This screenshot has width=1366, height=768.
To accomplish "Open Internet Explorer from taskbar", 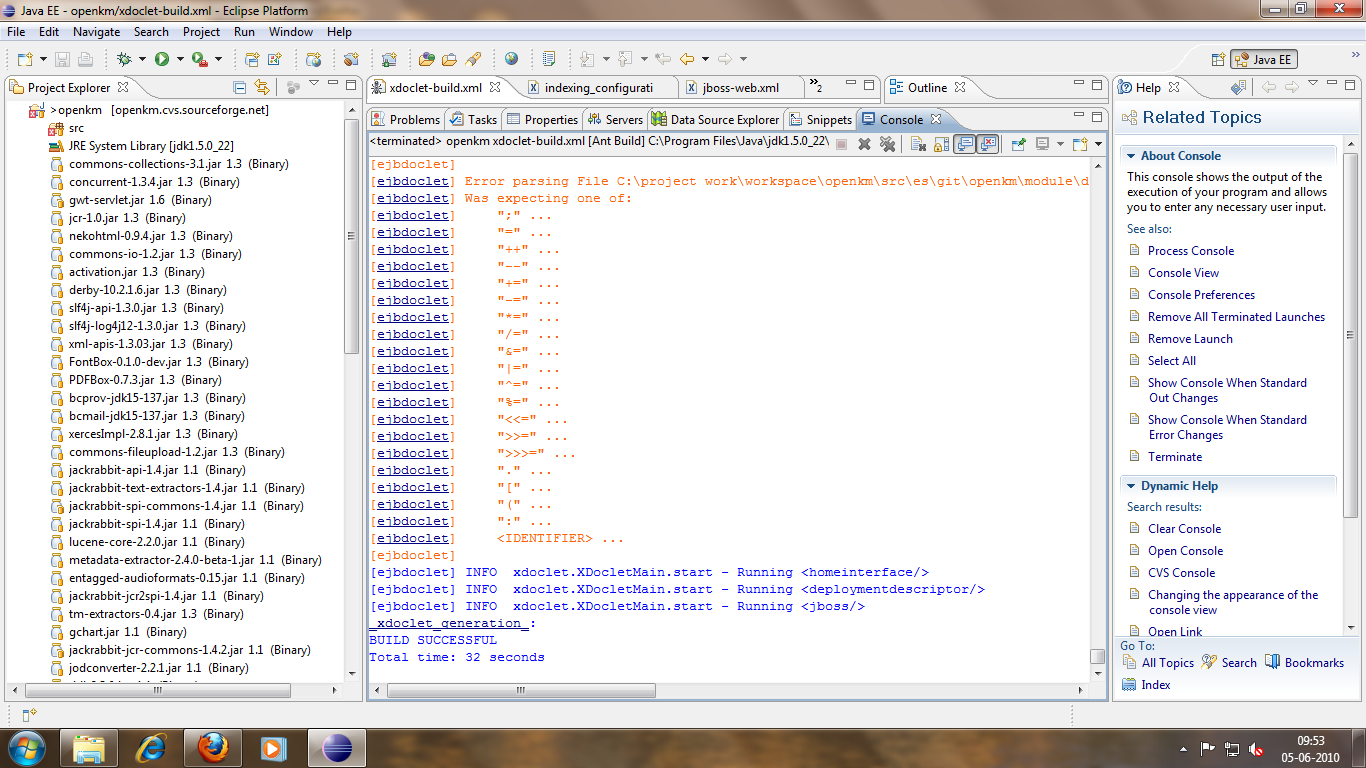I will click(x=151, y=747).
